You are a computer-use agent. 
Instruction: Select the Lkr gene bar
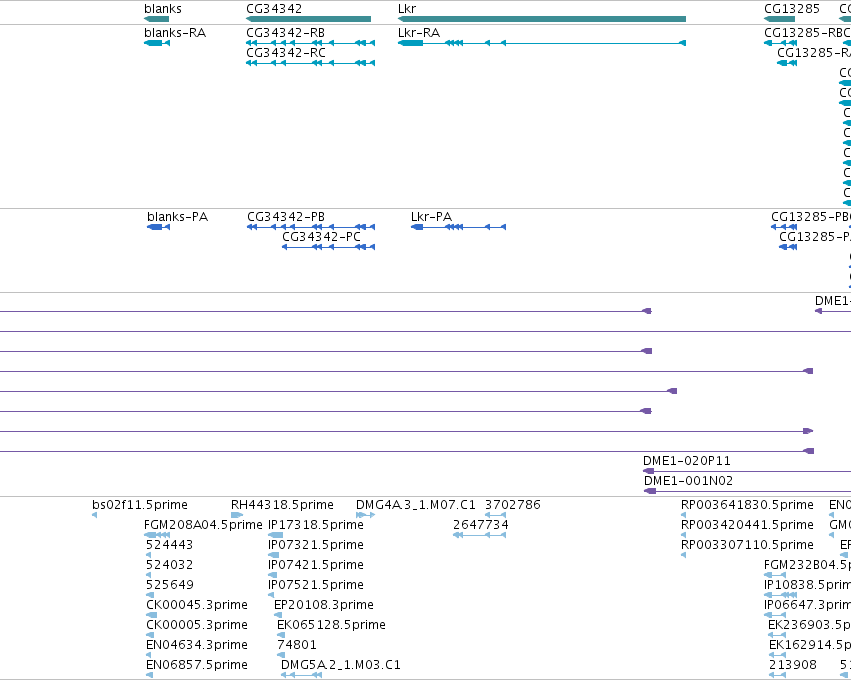(542, 19)
